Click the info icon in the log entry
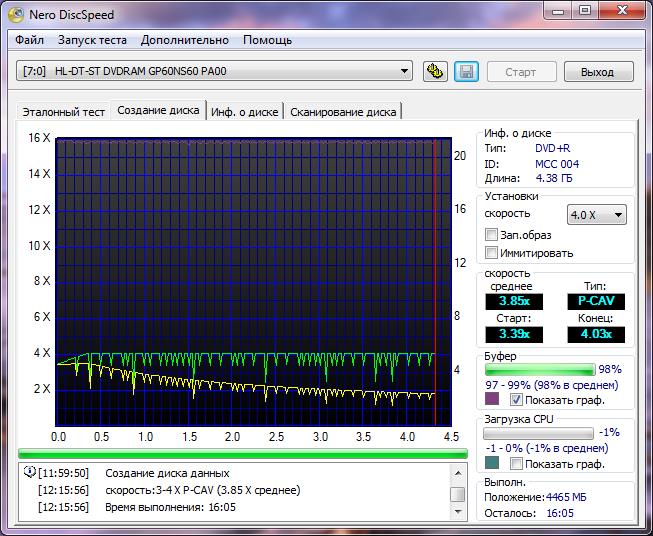The width and height of the screenshot is (653, 536). point(30,472)
